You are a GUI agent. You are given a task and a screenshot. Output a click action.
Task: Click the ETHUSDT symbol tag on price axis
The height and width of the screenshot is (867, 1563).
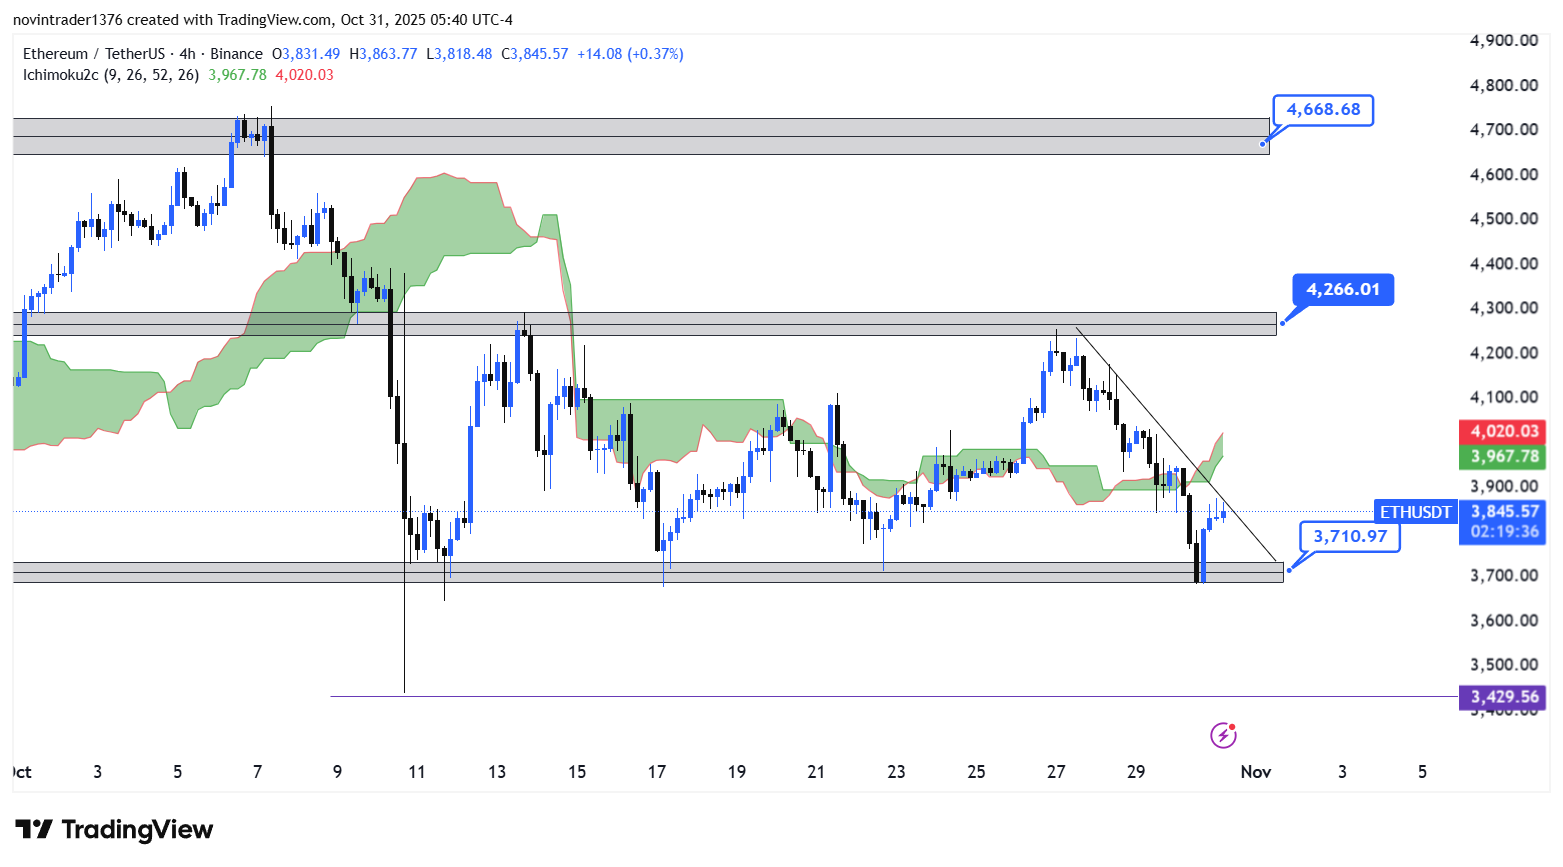pos(1415,512)
